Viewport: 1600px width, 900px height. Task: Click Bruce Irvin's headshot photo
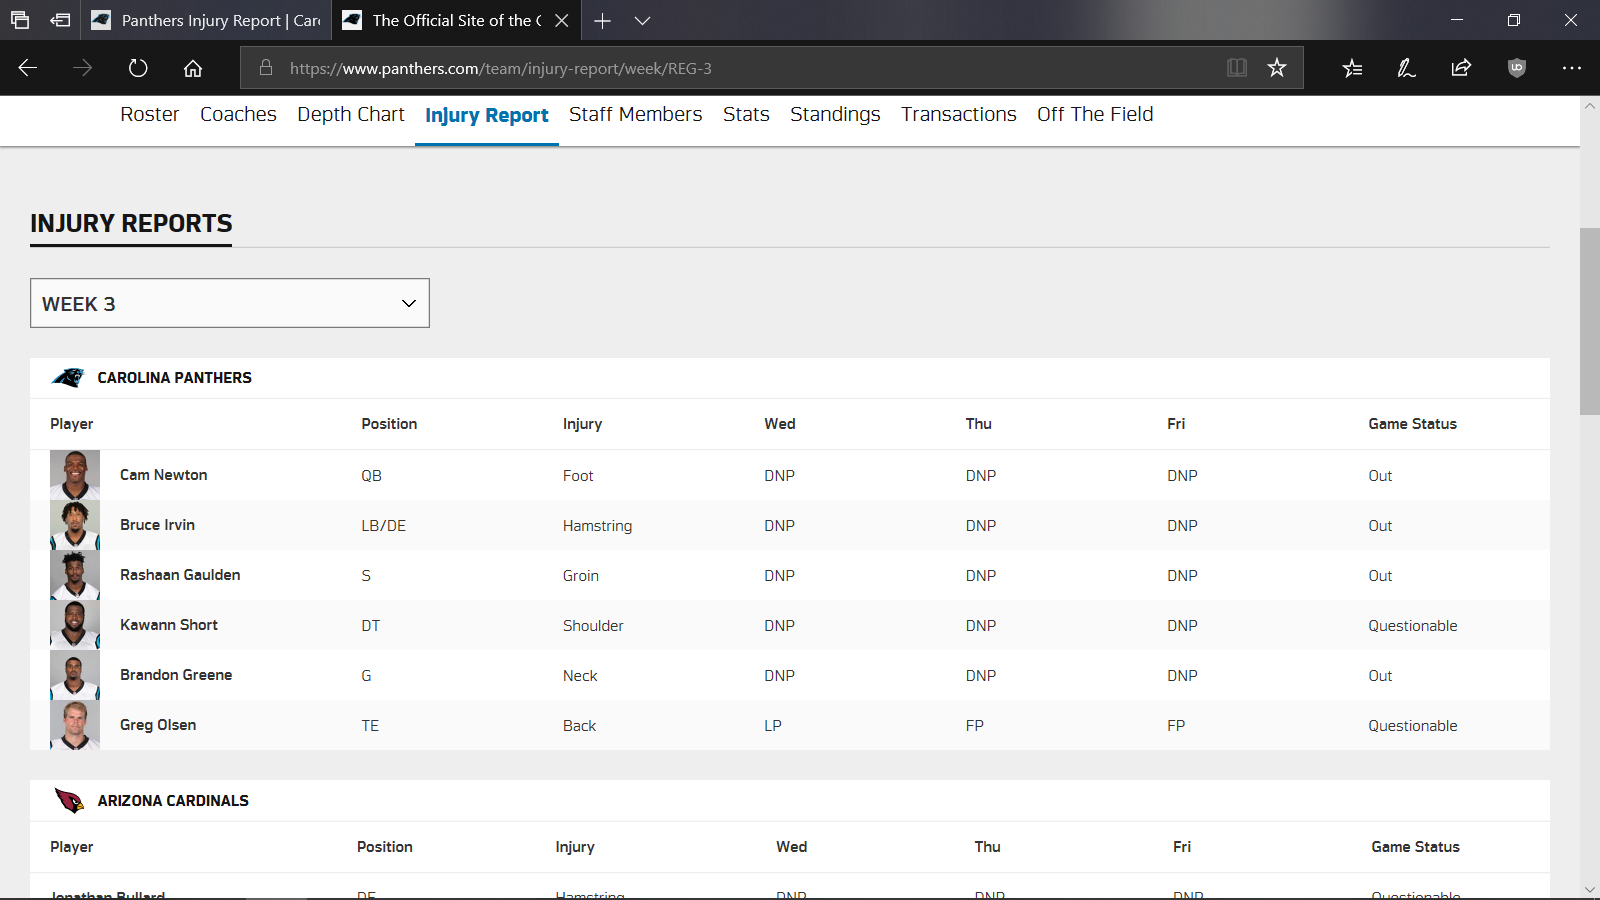[x=75, y=525]
